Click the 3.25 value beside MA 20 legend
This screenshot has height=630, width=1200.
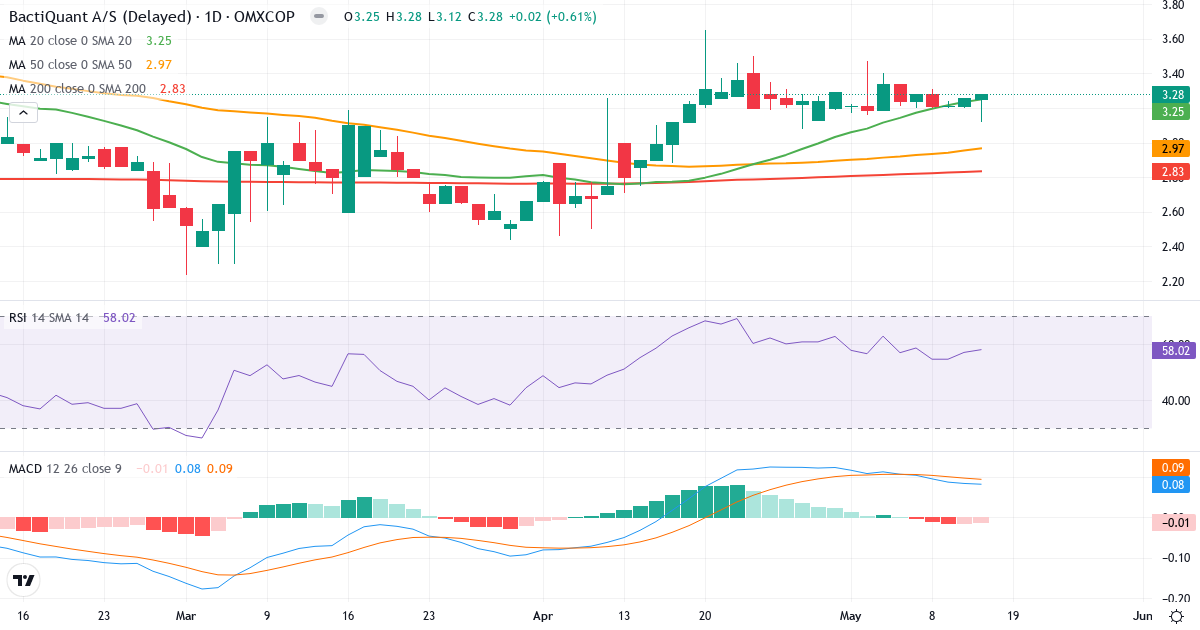pyautogui.click(x=159, y=41)
